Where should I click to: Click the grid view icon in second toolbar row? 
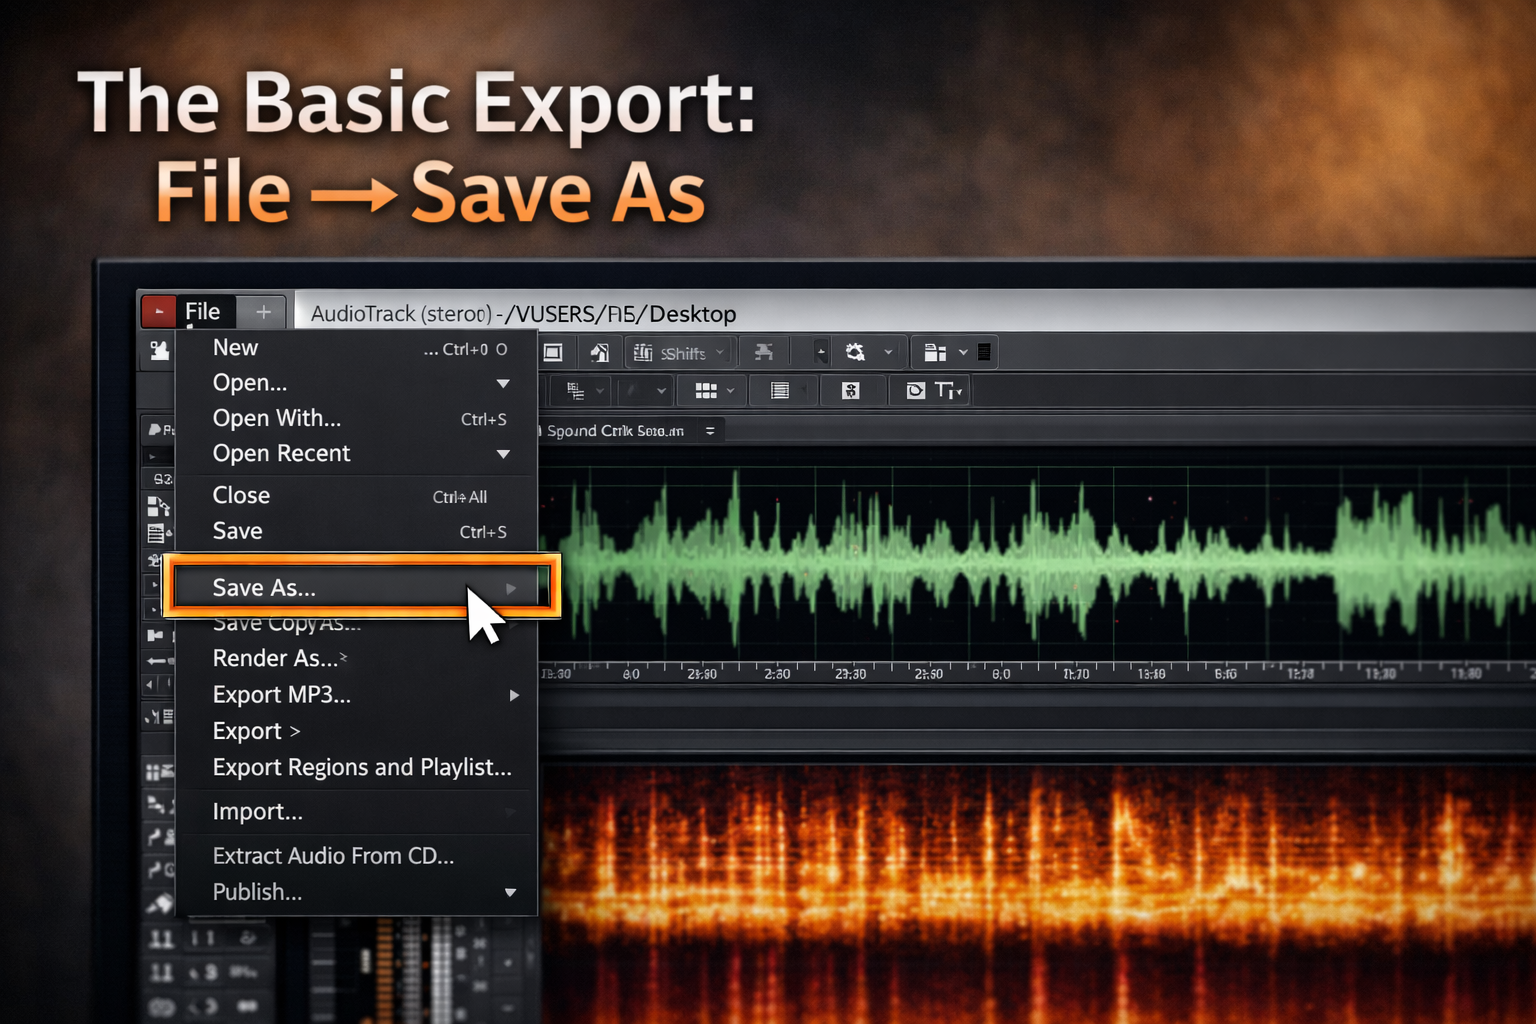[x=706, y=390]
